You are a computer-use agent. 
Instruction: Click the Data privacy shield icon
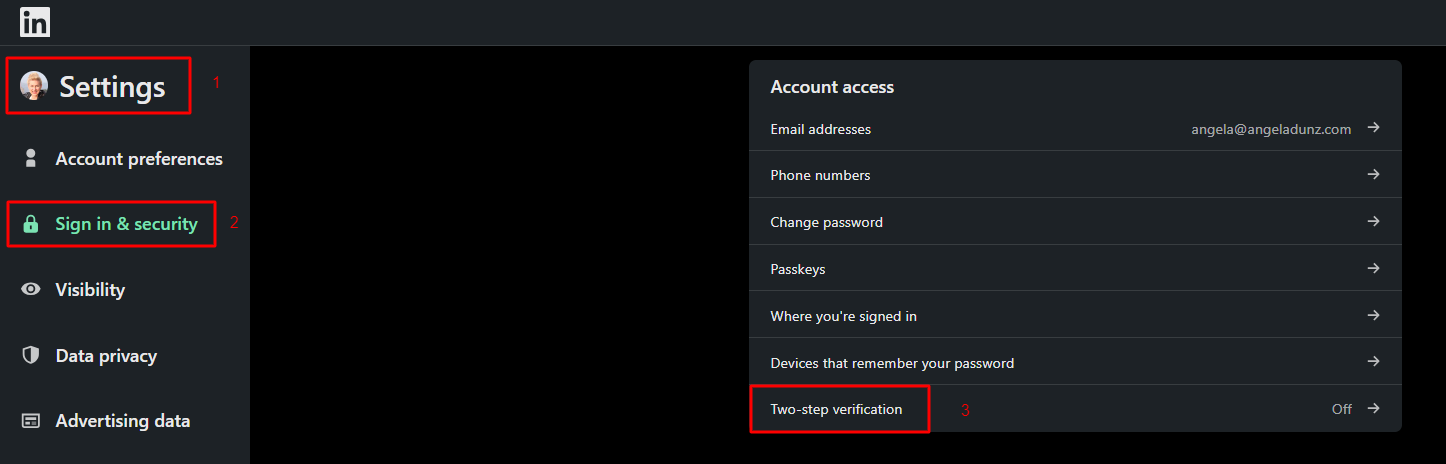pyautogui.click(x=31, y=355)
